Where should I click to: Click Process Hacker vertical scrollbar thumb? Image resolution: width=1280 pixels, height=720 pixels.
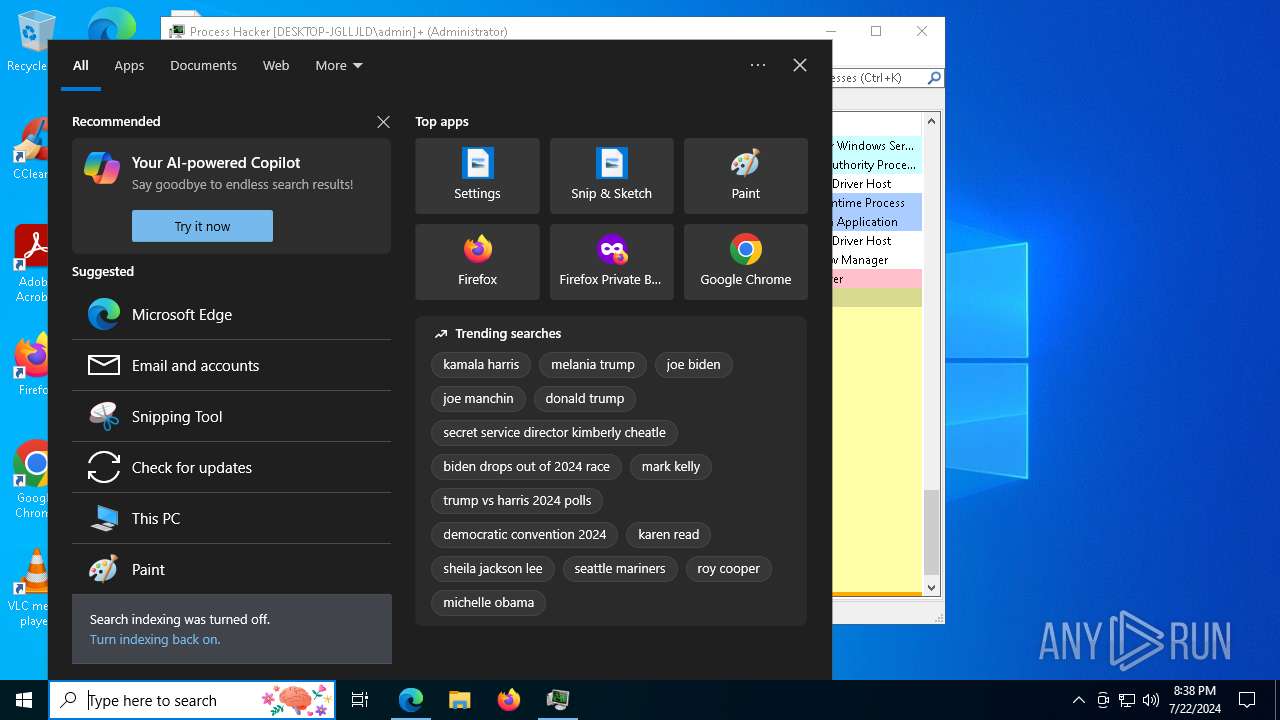[x=932, y=532]
